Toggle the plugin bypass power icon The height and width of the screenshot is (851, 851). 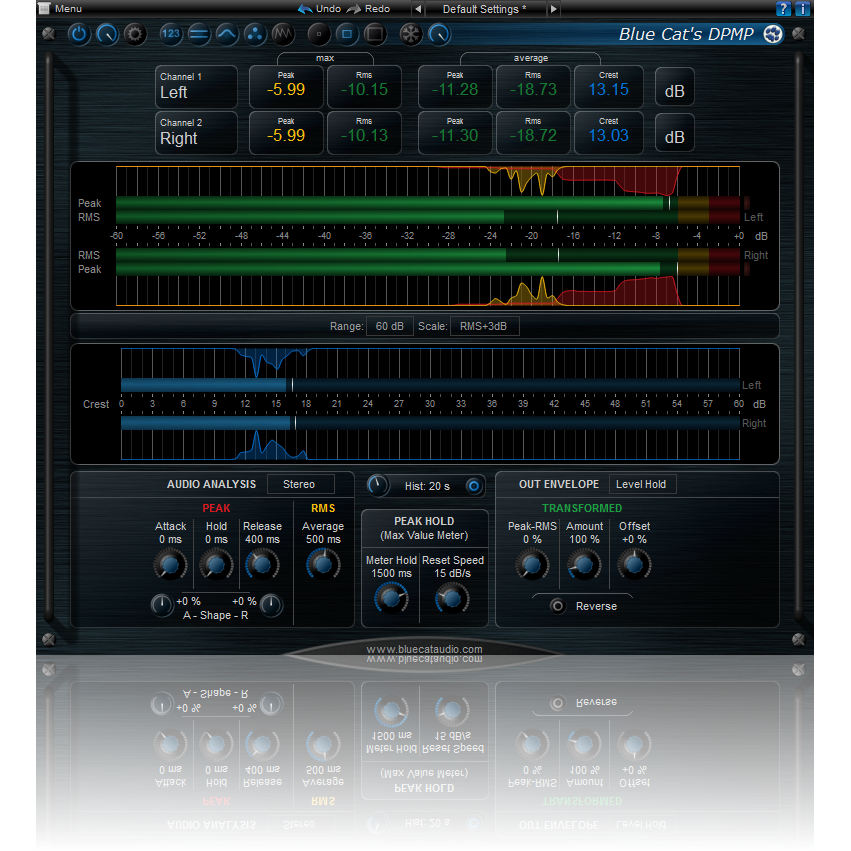click(78, 33)
